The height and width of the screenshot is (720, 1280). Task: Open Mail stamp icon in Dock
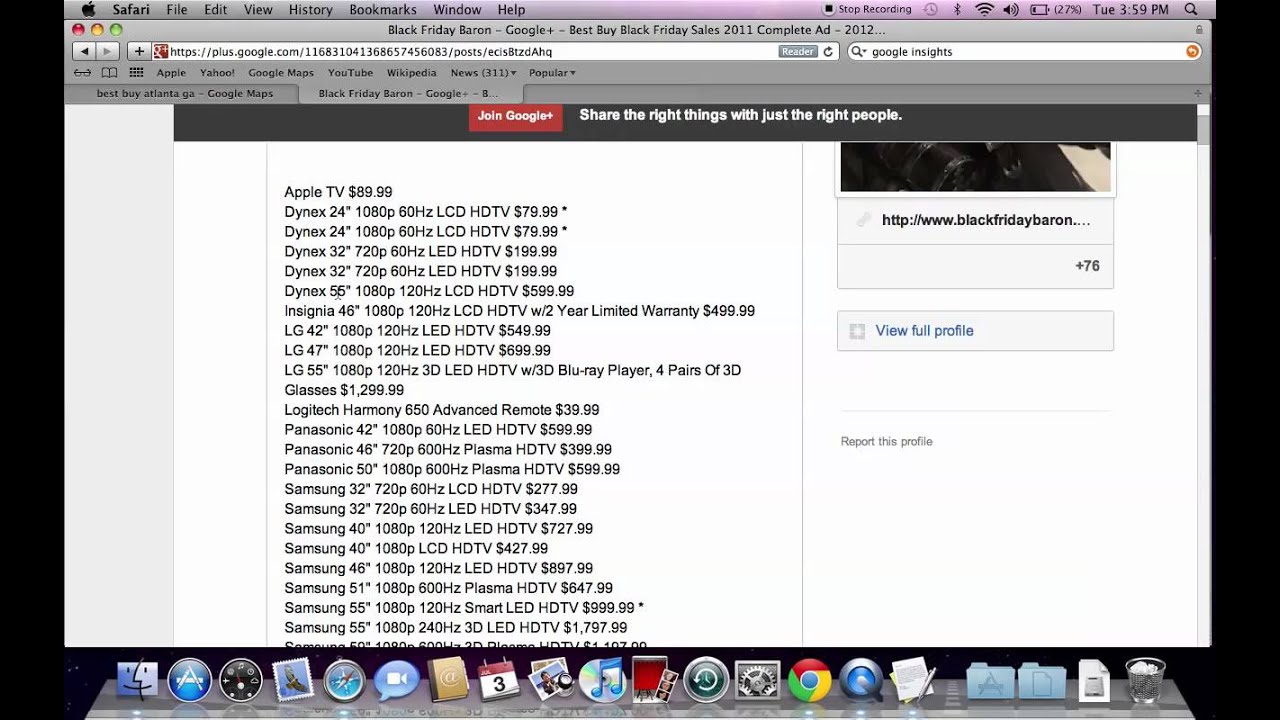pyautogui.click(x=293, y=682)
